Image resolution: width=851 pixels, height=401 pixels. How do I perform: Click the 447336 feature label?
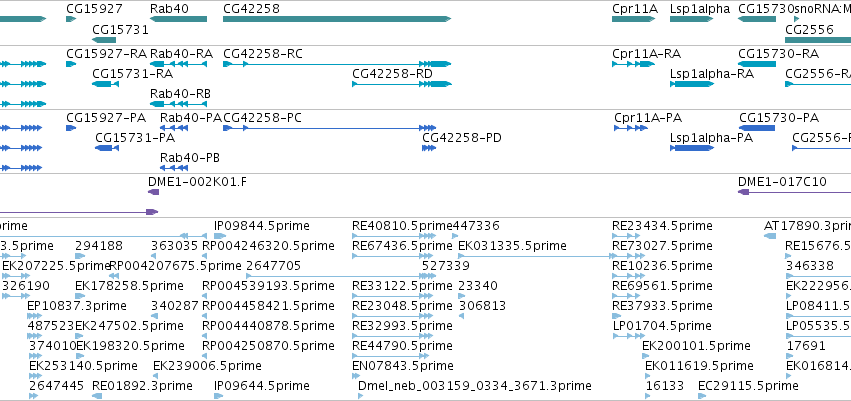click(476, 226)
